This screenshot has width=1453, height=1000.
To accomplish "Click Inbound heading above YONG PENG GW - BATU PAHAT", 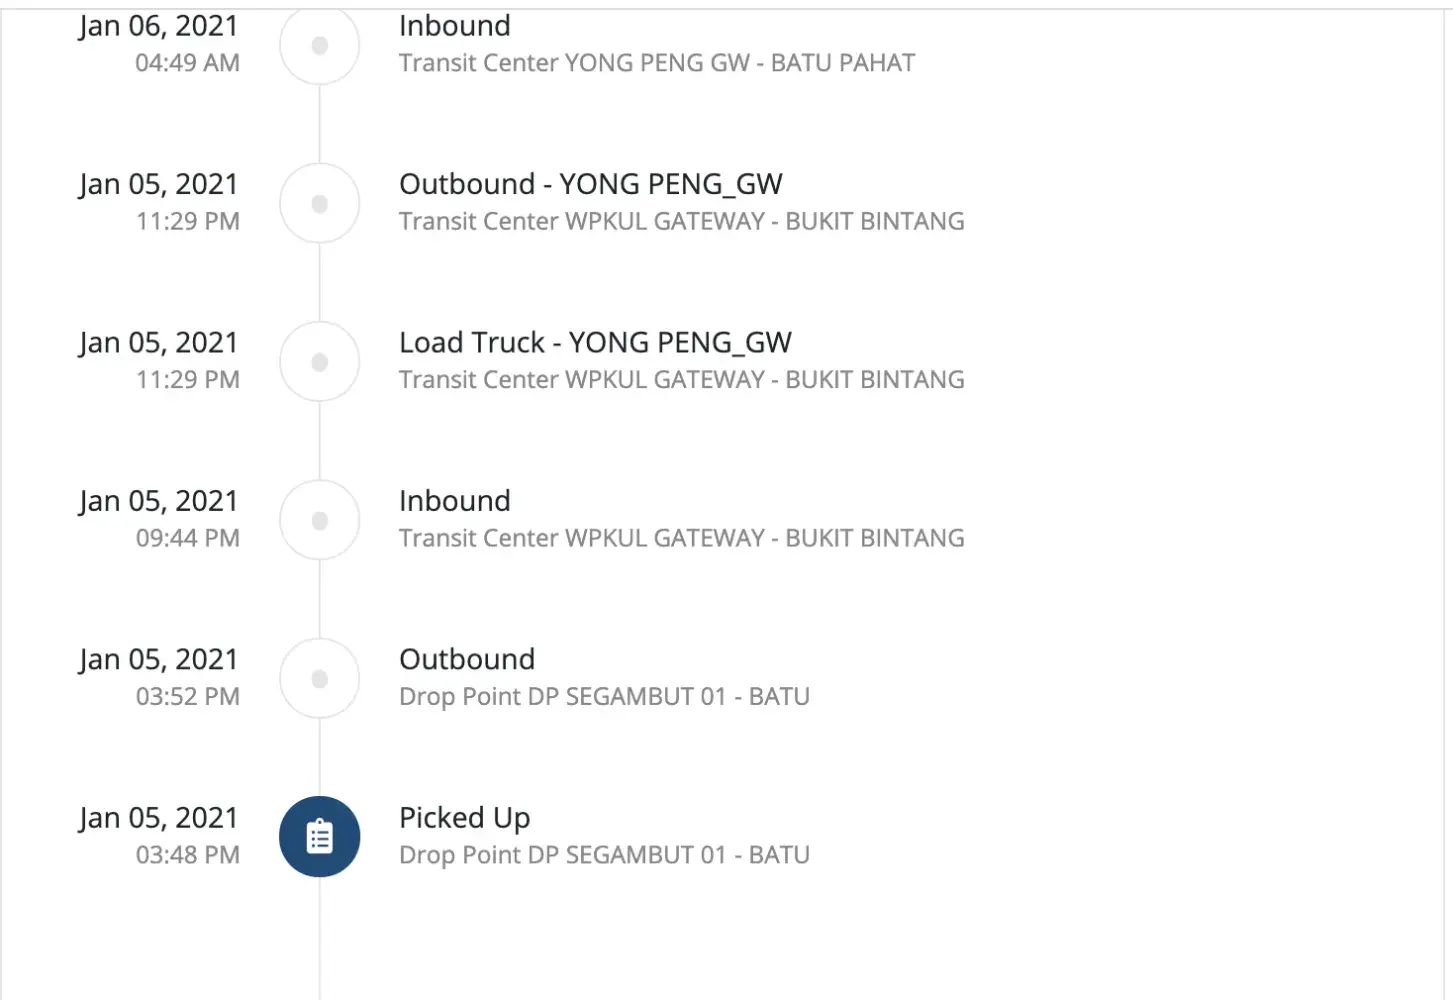I will 454,26.
